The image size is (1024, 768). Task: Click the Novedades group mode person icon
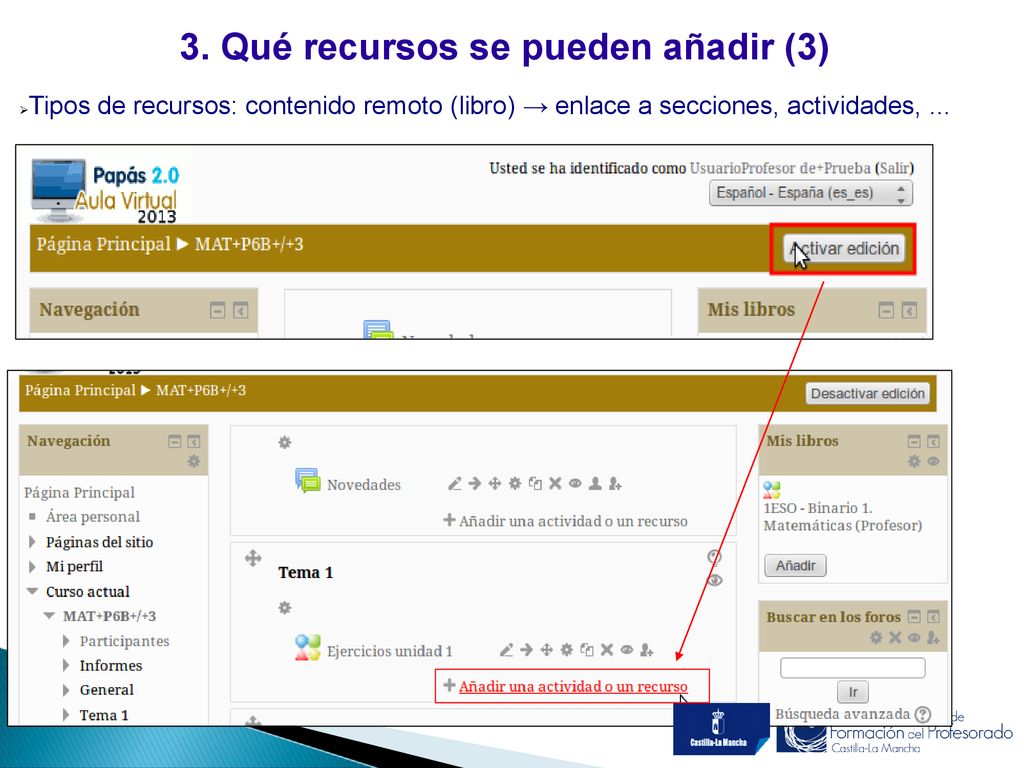pos(595,483)
